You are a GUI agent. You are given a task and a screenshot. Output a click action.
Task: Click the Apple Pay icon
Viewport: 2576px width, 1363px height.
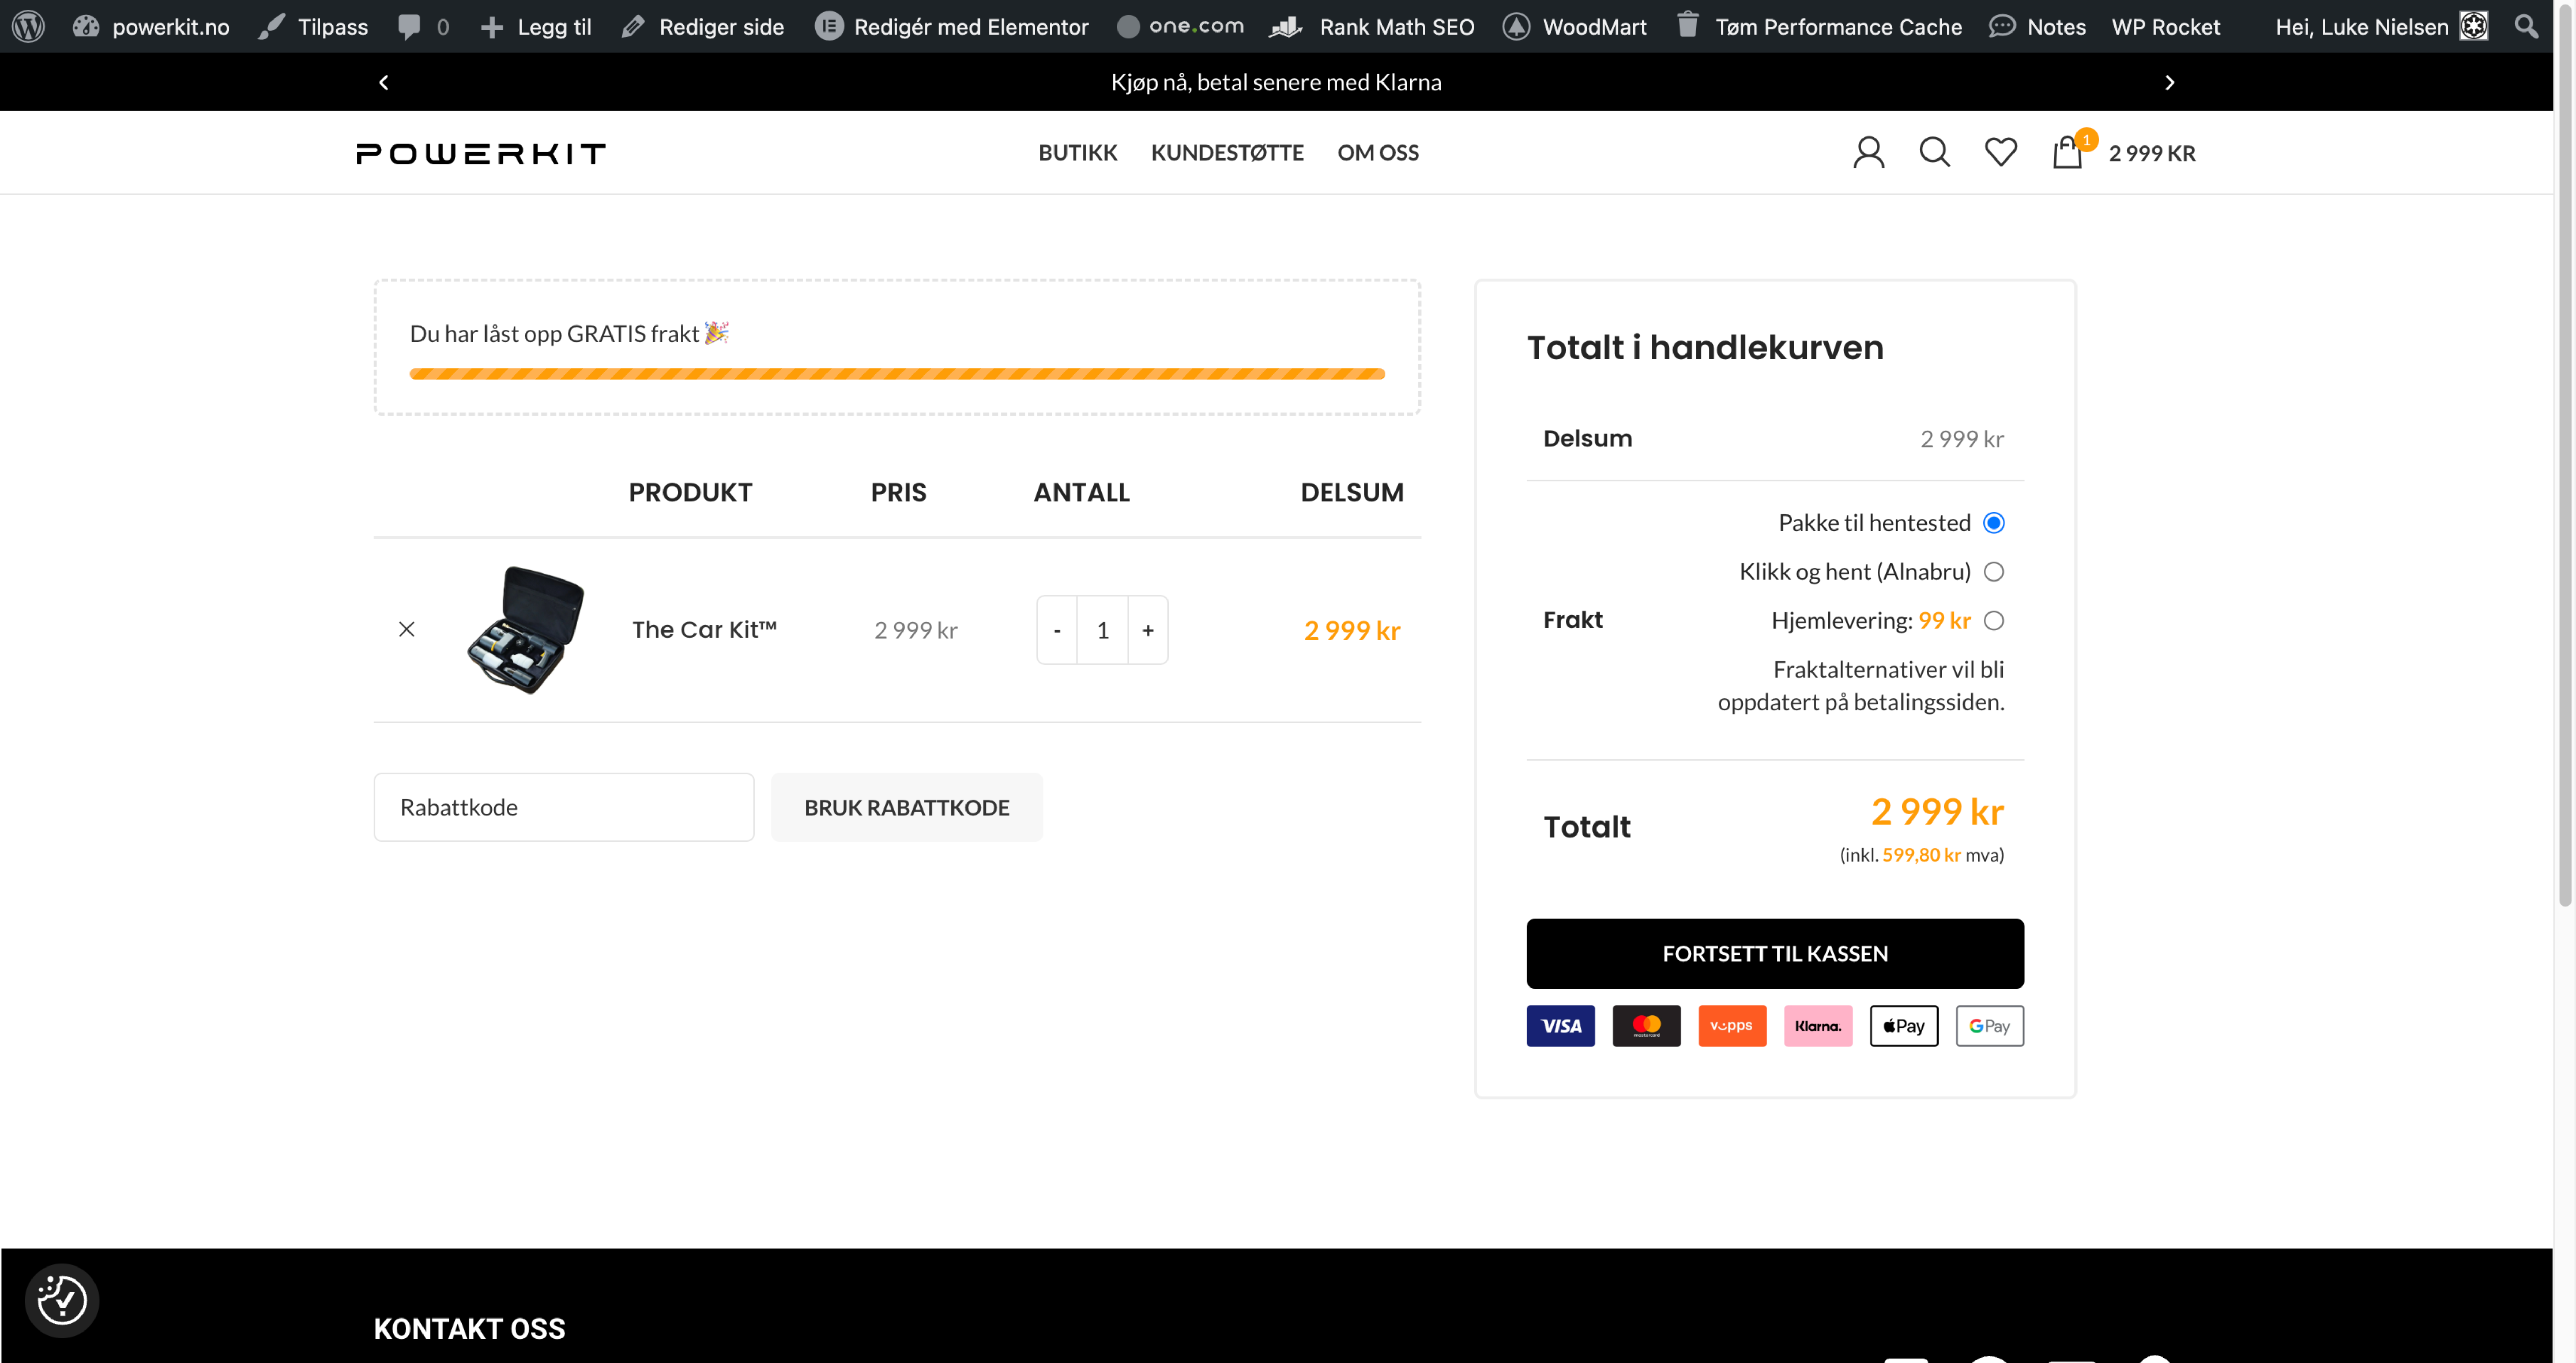(1904, 1026)
